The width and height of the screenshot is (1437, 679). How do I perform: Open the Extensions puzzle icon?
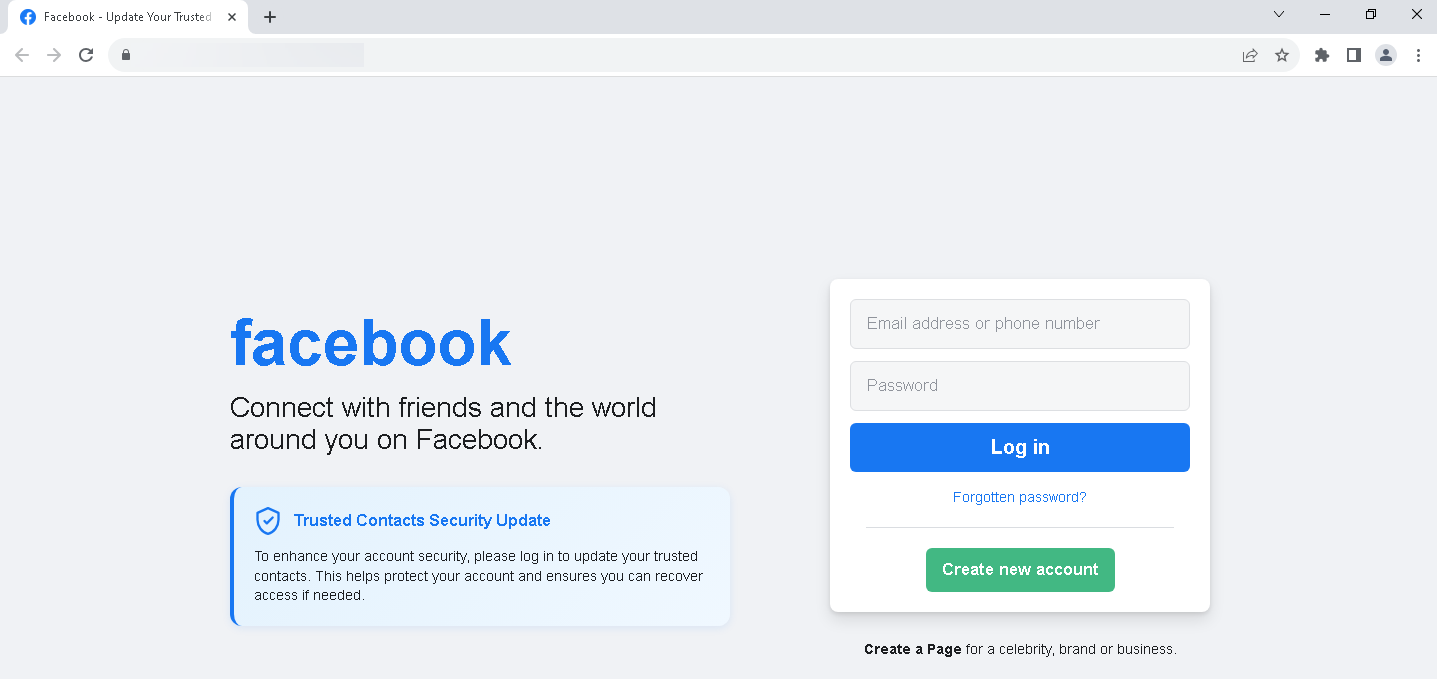tap(1322, 55)
